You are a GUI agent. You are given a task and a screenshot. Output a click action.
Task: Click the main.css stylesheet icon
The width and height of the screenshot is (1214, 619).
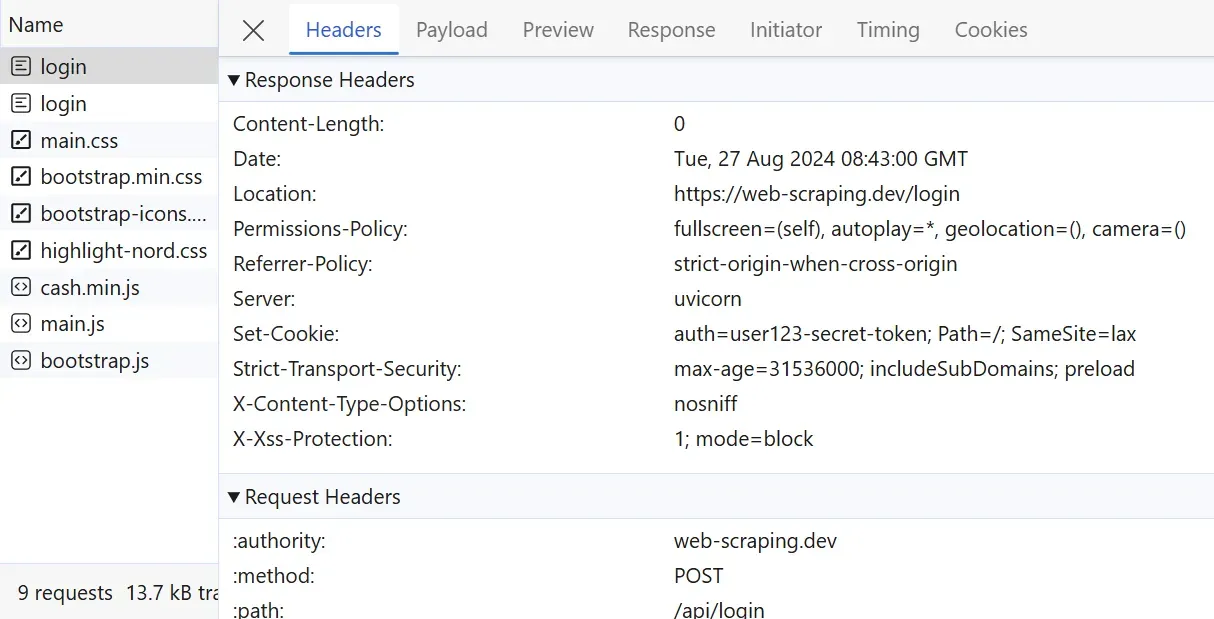click(23, 140)
